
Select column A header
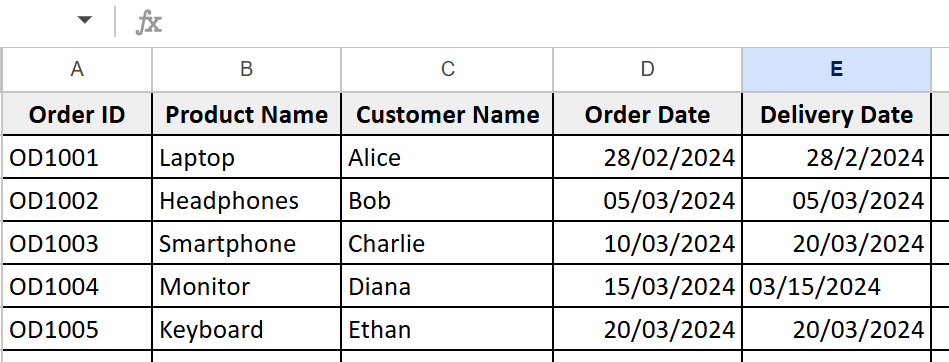point(77,70)
